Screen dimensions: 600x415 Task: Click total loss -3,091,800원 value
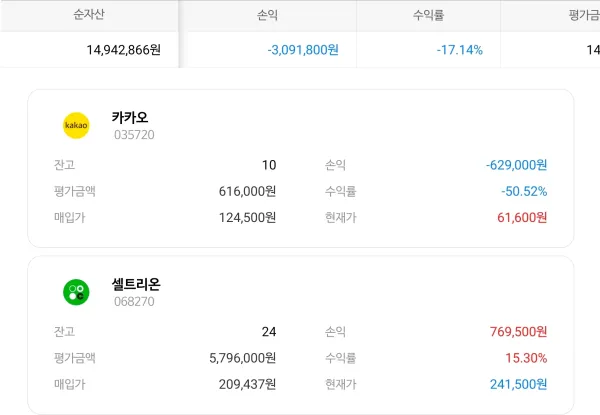[303, 50]
